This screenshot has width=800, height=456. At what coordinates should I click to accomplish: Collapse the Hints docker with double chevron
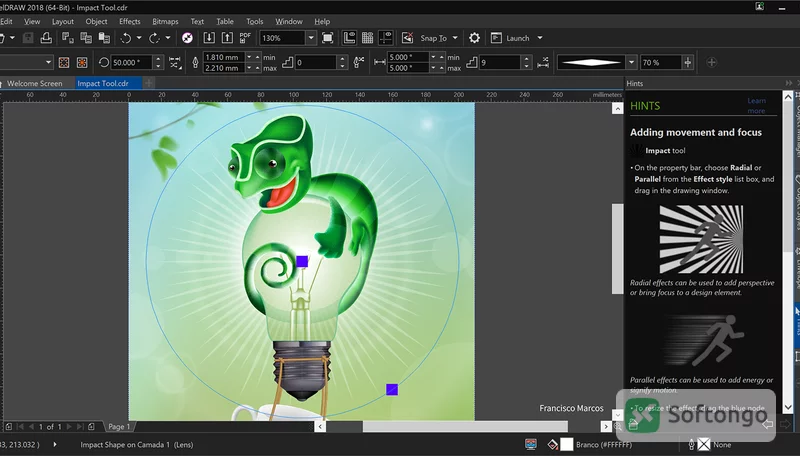click(789, 83)
